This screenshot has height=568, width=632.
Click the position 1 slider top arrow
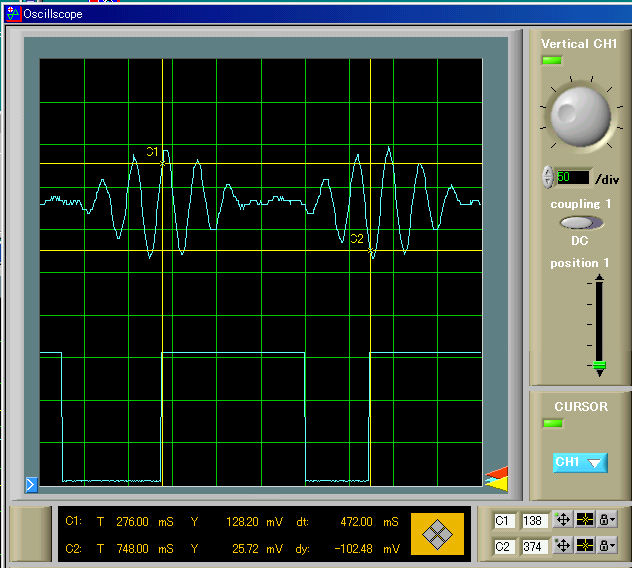tap(599, 277)
